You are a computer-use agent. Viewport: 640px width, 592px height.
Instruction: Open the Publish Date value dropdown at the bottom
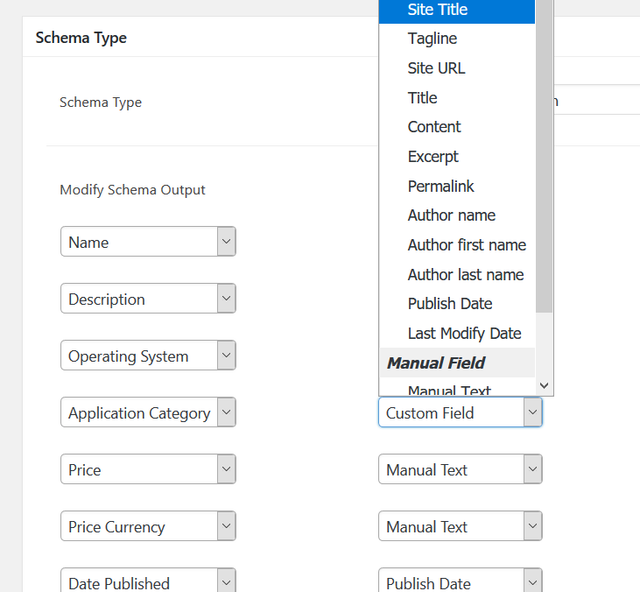coord(460,581)
